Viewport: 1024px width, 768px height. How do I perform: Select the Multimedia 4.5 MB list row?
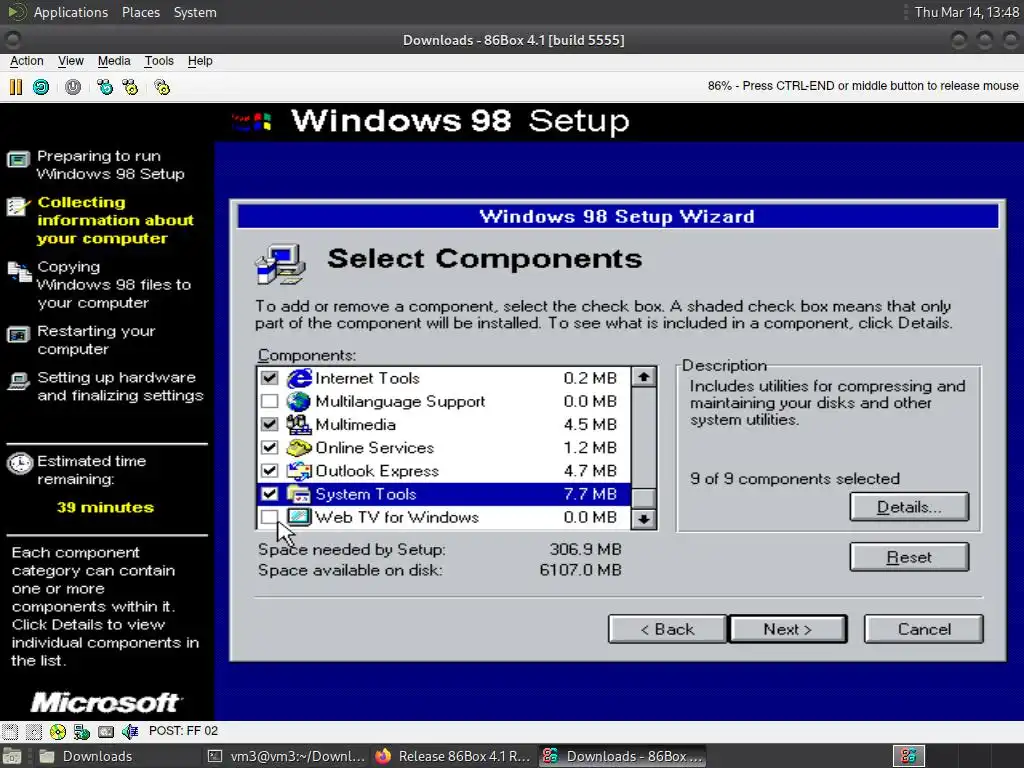(x=444, y=424)
